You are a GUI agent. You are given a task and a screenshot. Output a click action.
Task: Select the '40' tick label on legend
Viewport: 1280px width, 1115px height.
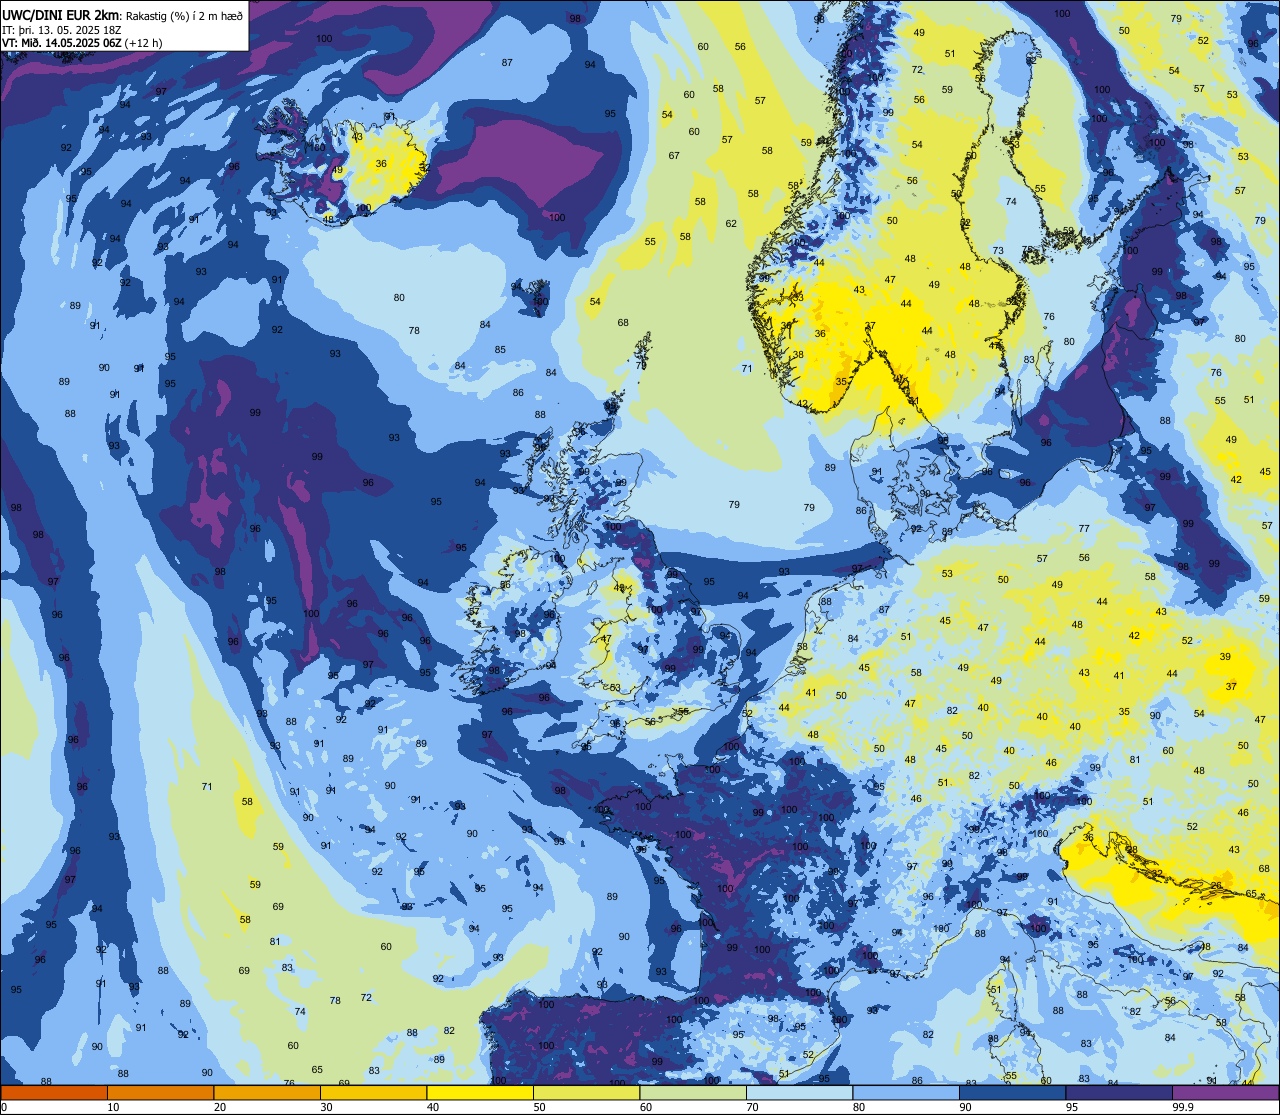pos(433,1107)
